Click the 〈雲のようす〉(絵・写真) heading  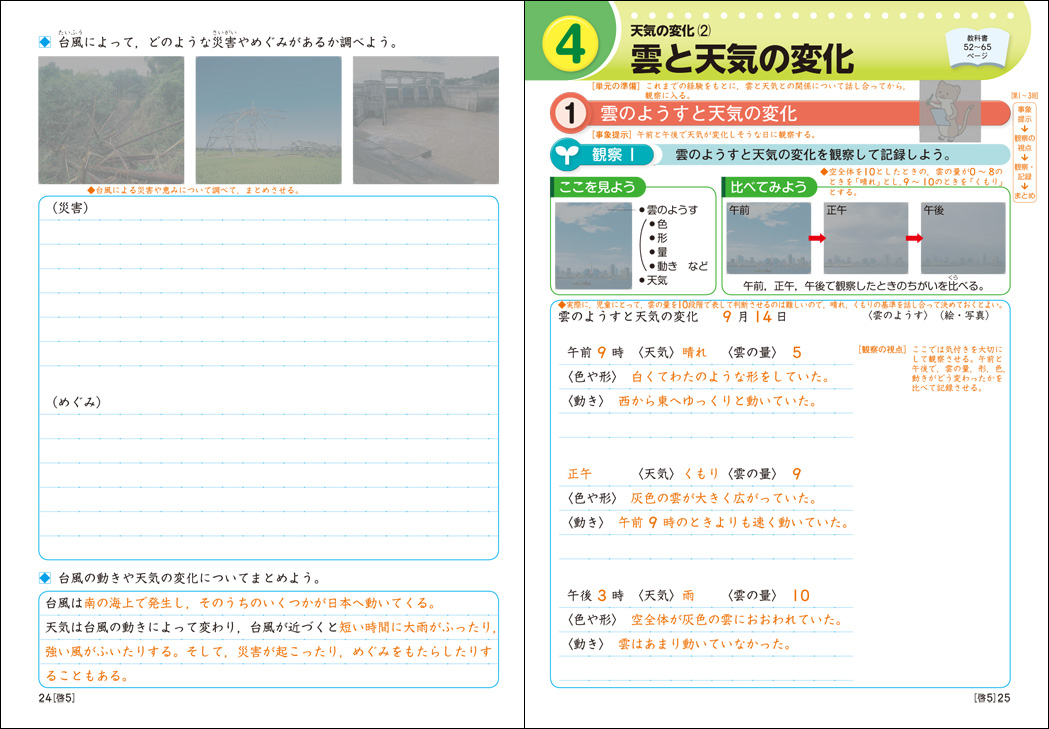[927, 315]
